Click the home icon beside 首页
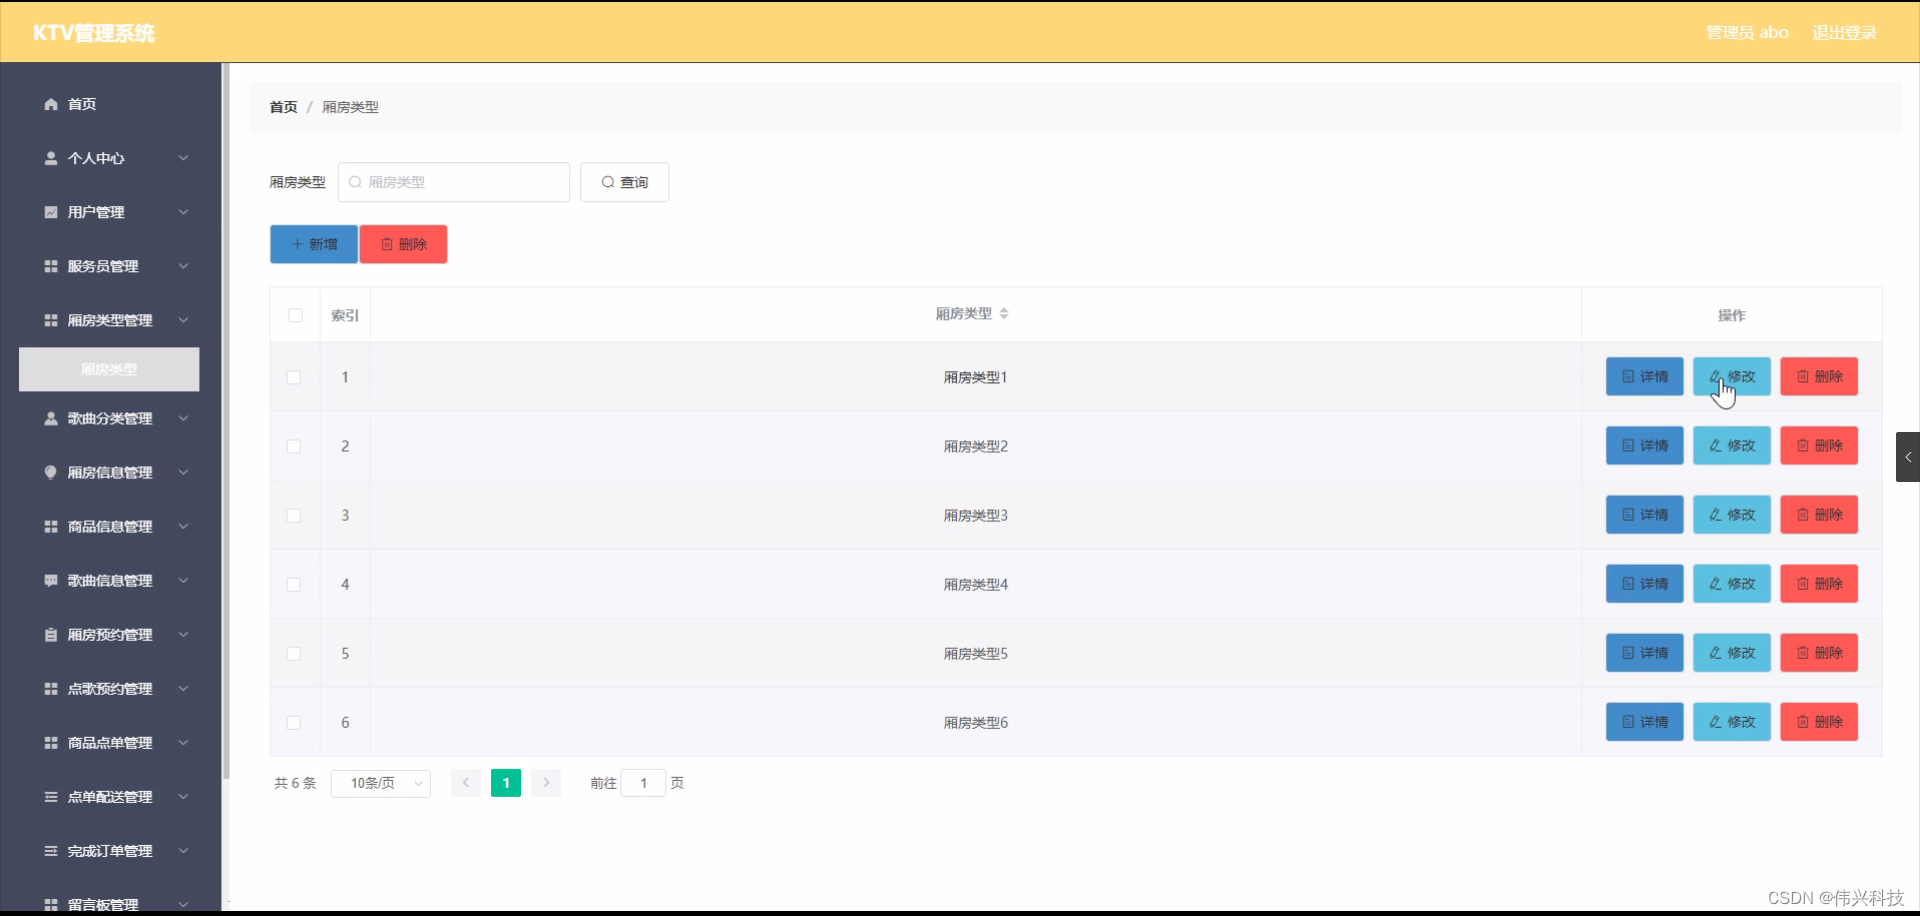This screenshot has width=1920, height=916. (49, 104)
